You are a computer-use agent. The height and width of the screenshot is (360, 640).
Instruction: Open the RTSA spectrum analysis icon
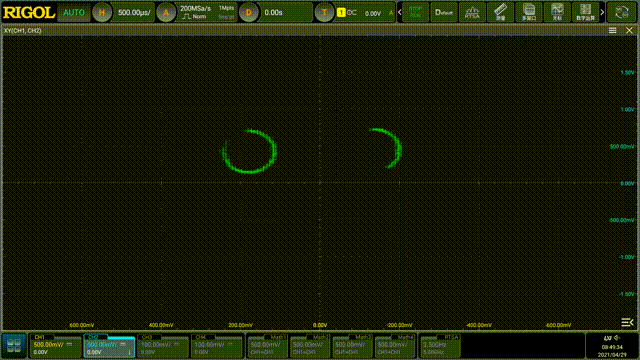472,12
